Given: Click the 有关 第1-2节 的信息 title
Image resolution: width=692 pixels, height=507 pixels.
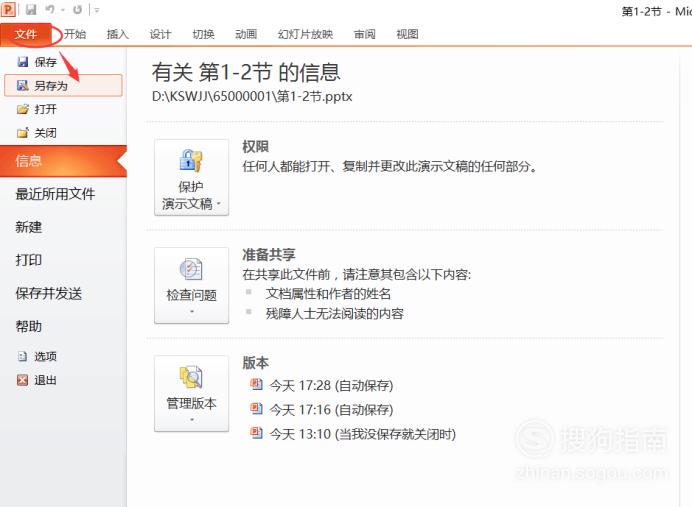Looking at the screenshot, I should [246, 72].
